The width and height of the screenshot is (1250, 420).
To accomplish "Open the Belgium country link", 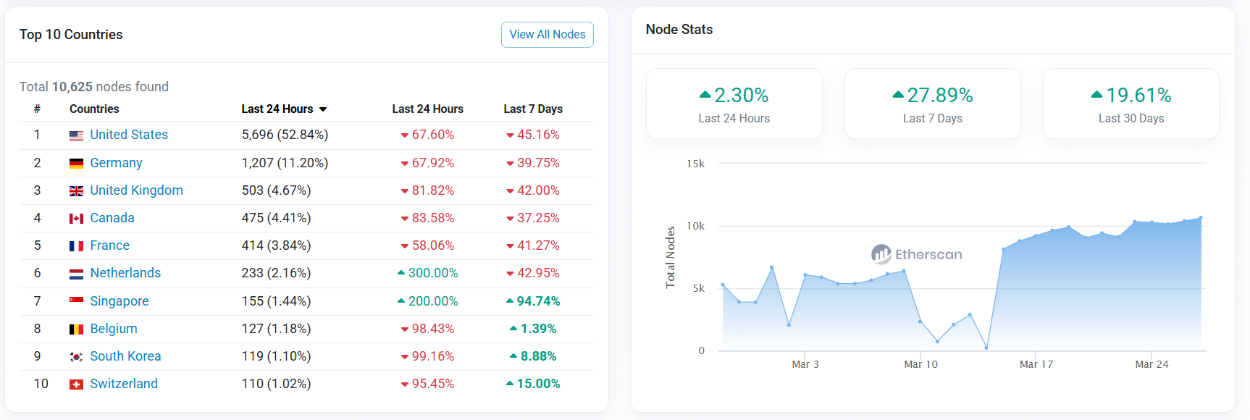I will (x=113, y=329).
